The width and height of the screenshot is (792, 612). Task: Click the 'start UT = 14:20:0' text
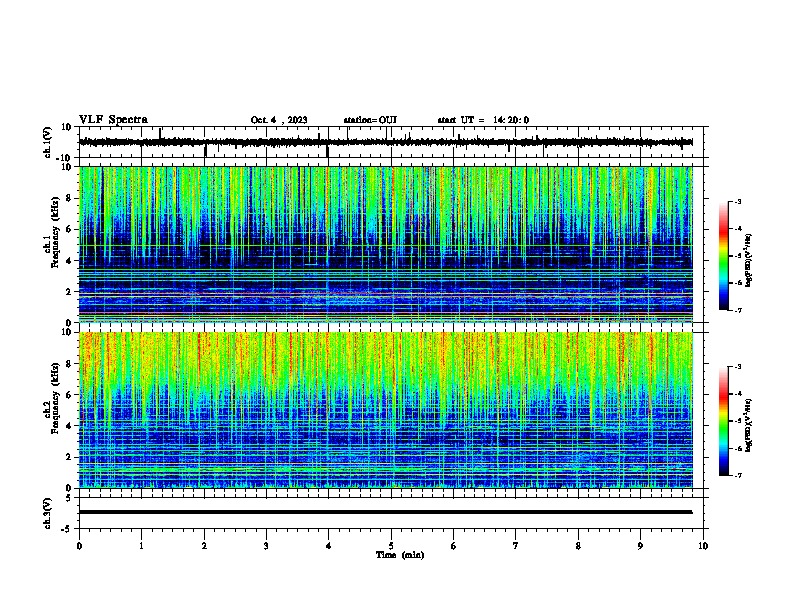tap(483, 120)
